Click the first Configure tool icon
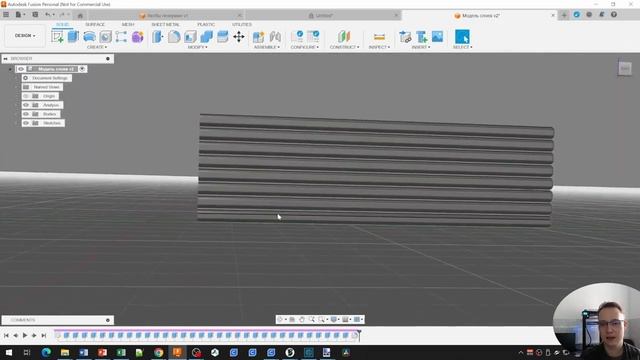The height and width of the screenshot is (360, 640). pos(297,36)
